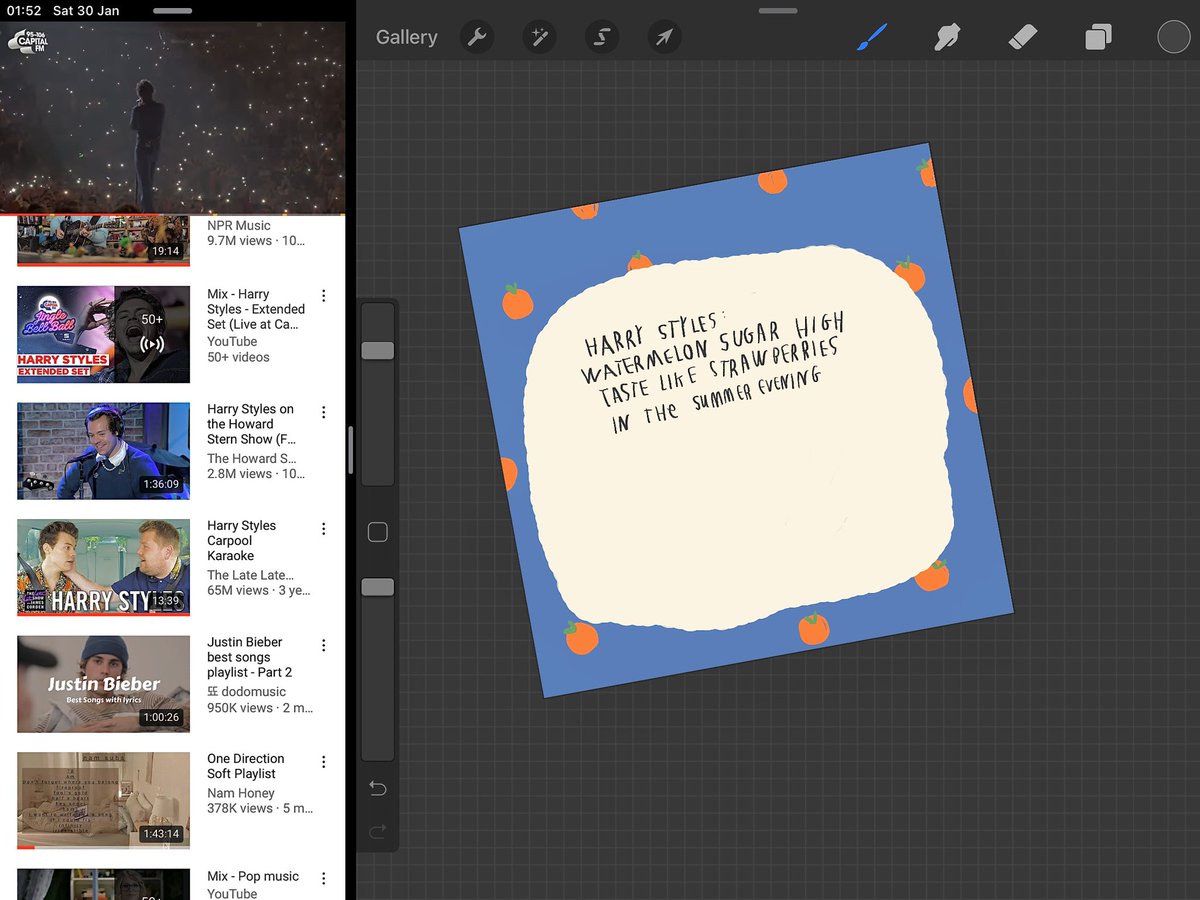1200x900 pixels.
Task: Click the brush opacity slider handle
Action: pyautogui.click(x=378, y=587)
